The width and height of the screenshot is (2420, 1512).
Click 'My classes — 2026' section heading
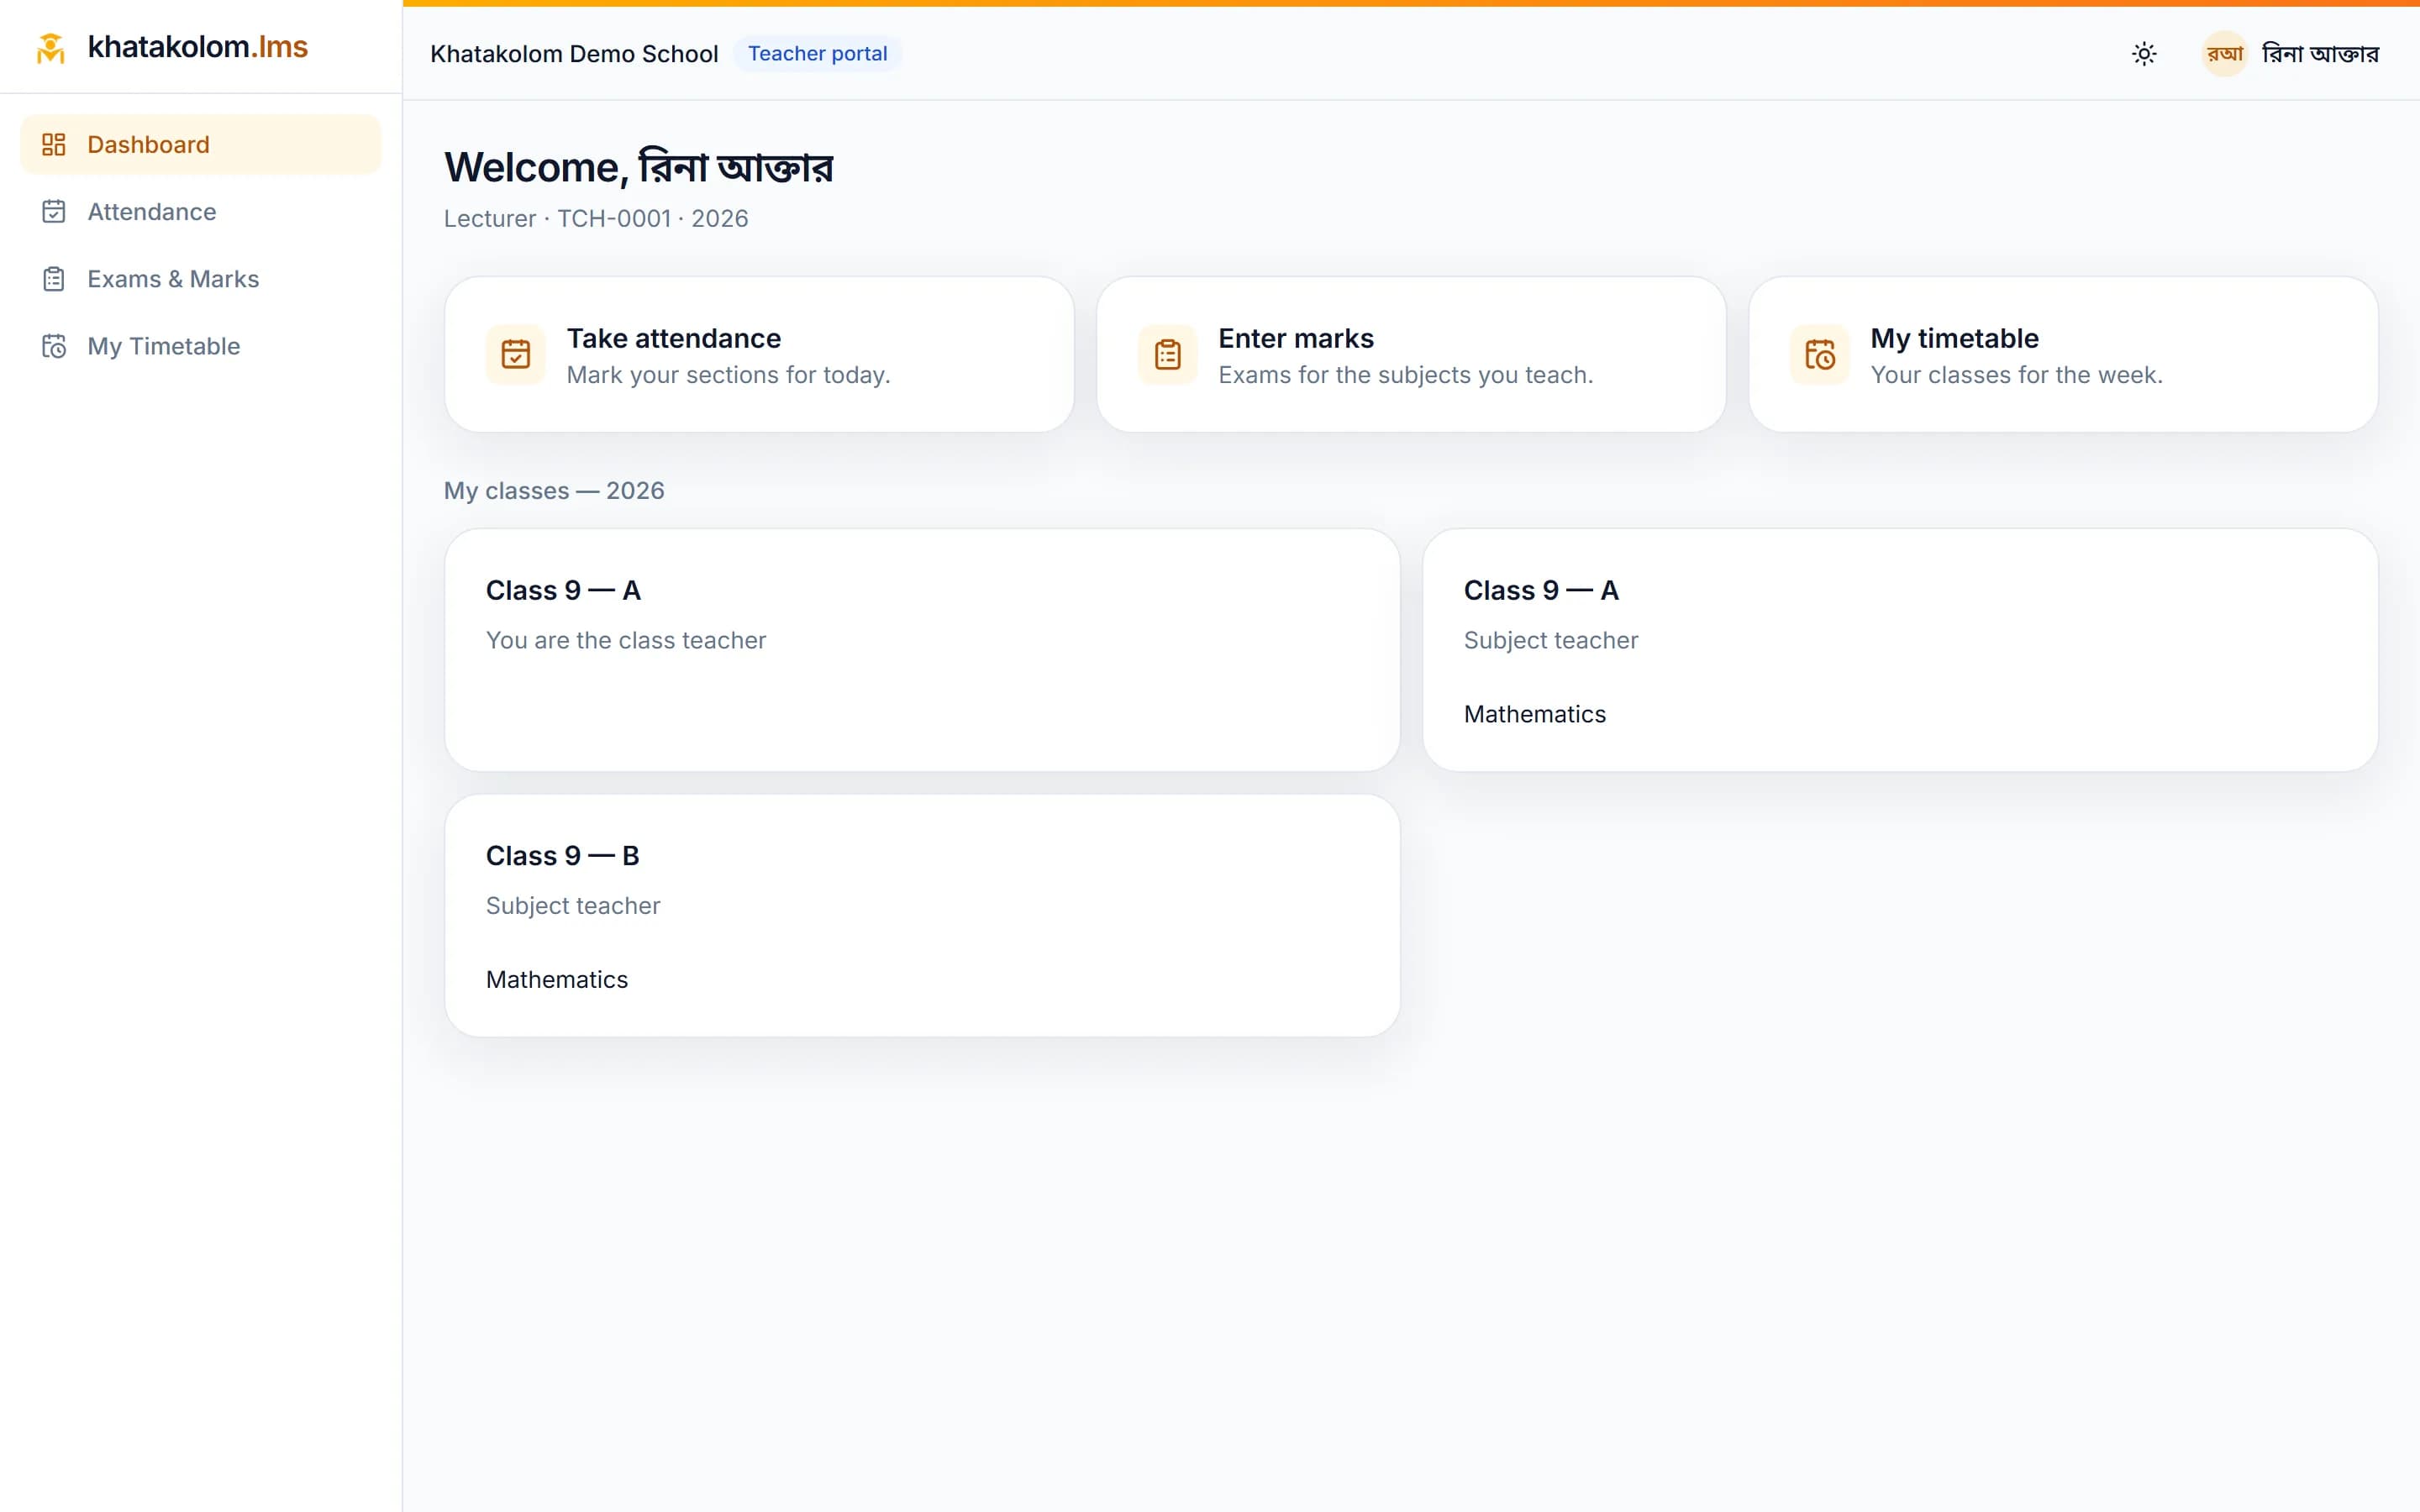point(554,491)
